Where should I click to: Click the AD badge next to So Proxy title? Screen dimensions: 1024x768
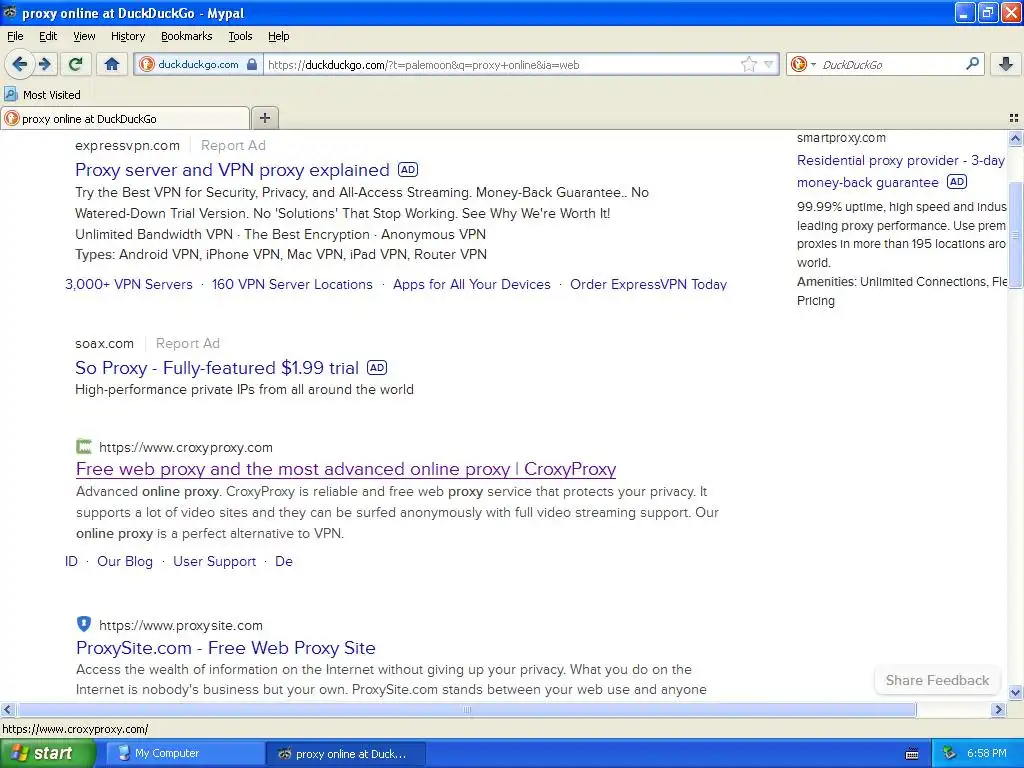coord(377,368)
